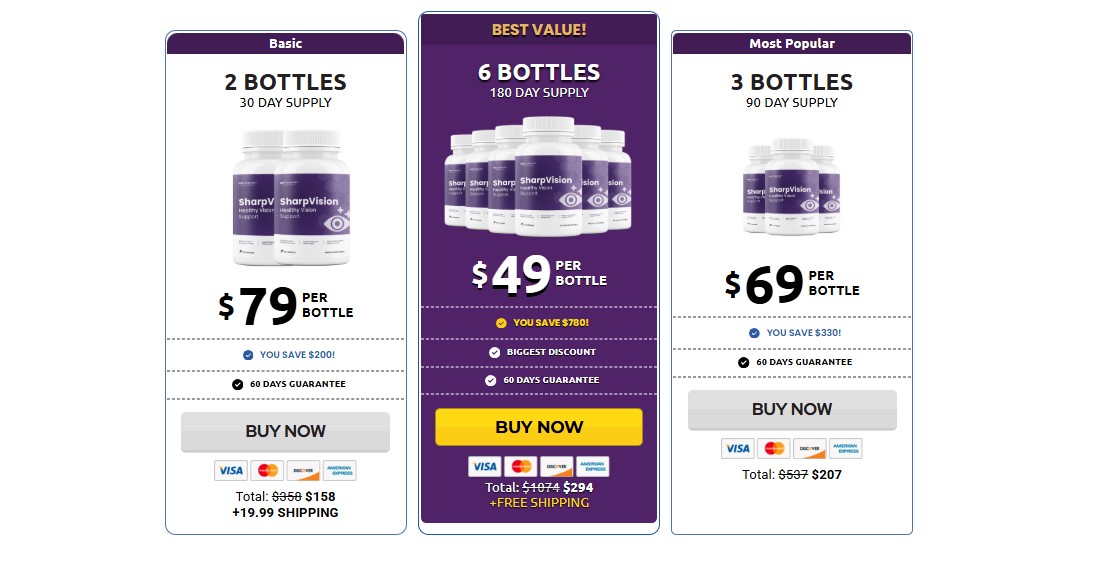Click Mastercard icon under Basic package

[266, 470]
